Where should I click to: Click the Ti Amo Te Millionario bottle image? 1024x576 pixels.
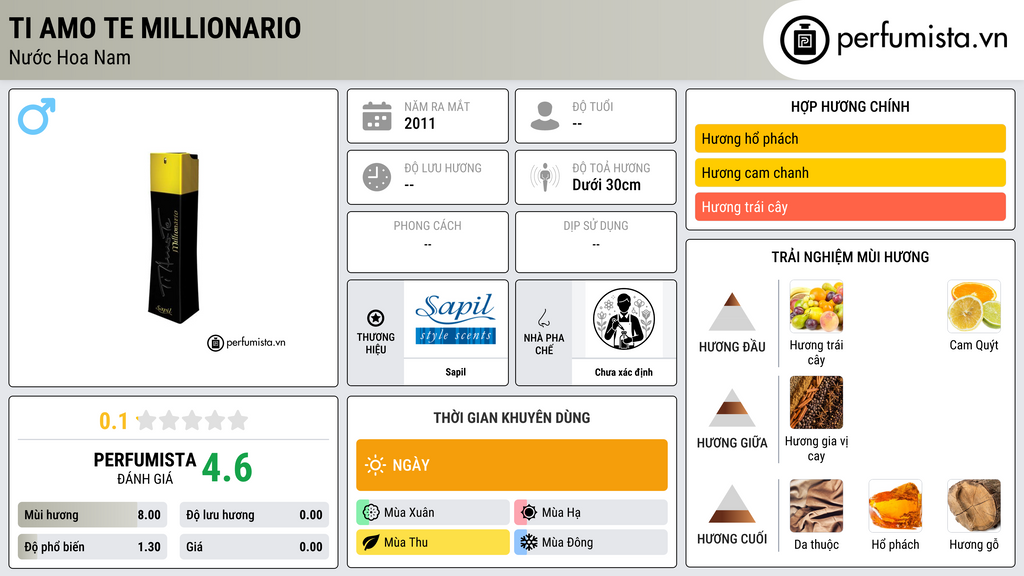(x=174, y=237)
